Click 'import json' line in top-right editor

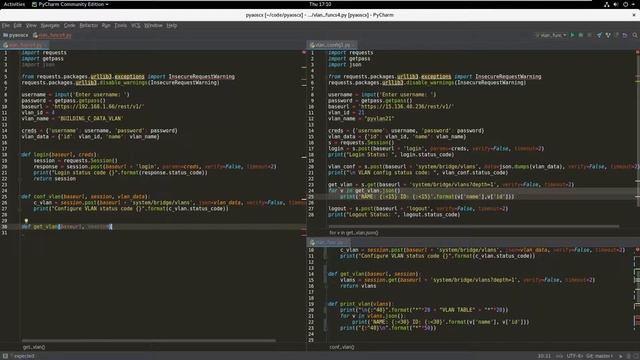(344, 64)
